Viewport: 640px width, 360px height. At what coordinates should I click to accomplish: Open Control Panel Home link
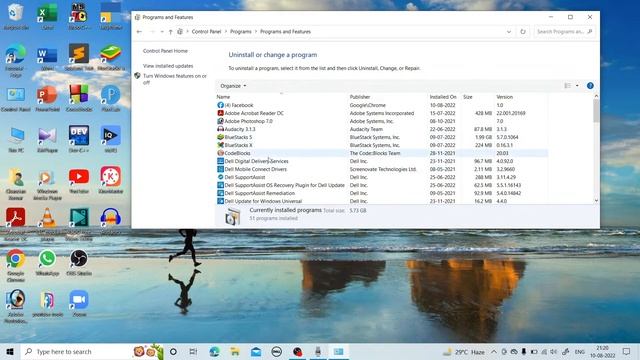[x=165, y=51]
